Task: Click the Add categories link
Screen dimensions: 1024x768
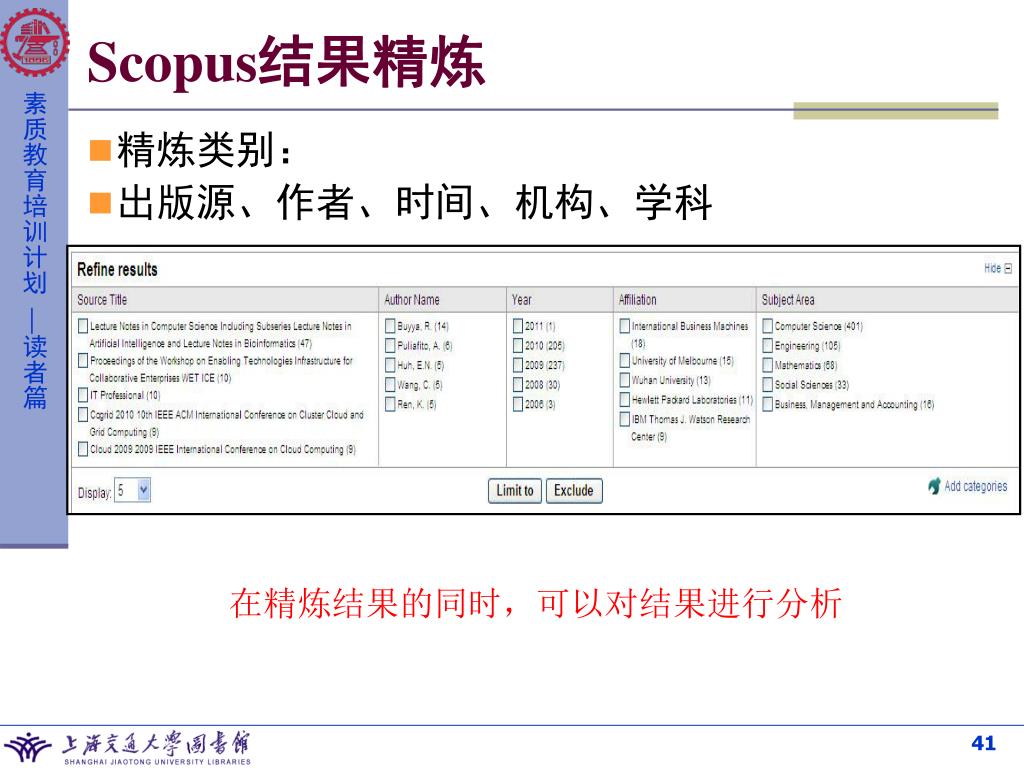Action: pos(976,486)
